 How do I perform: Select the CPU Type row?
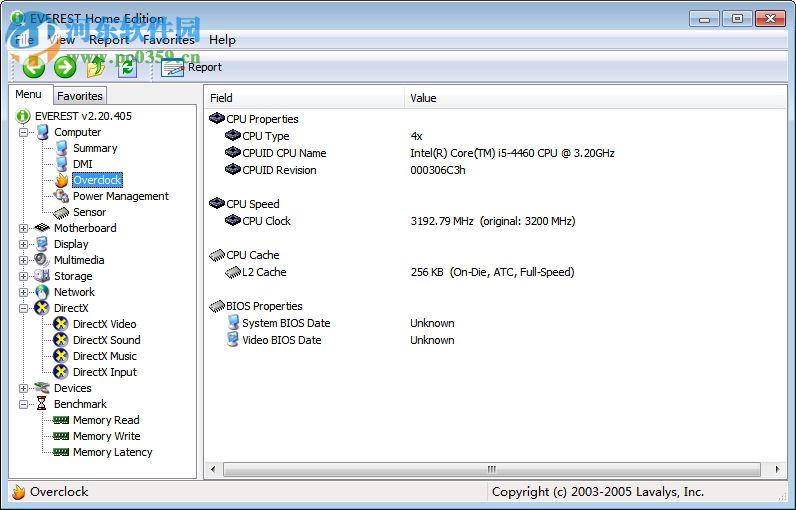point(495,136)
